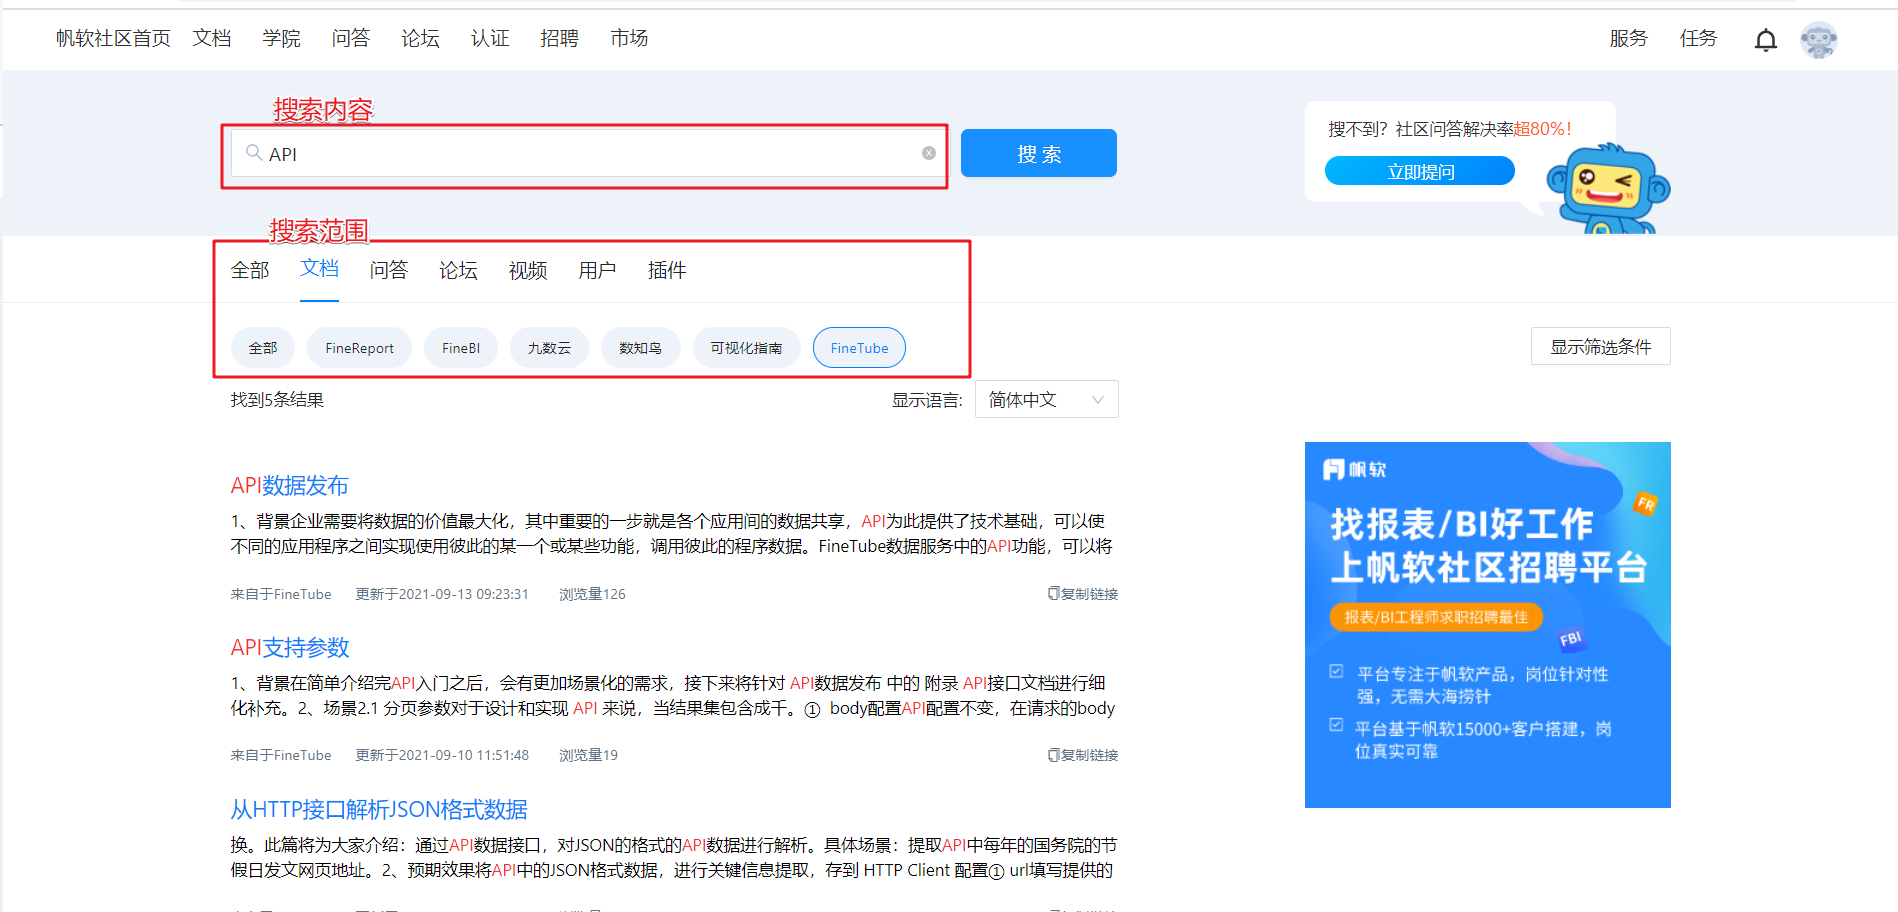Click 浏览量126 on first result
This screenshot has height=912, width=1898.
click(592, 594)
